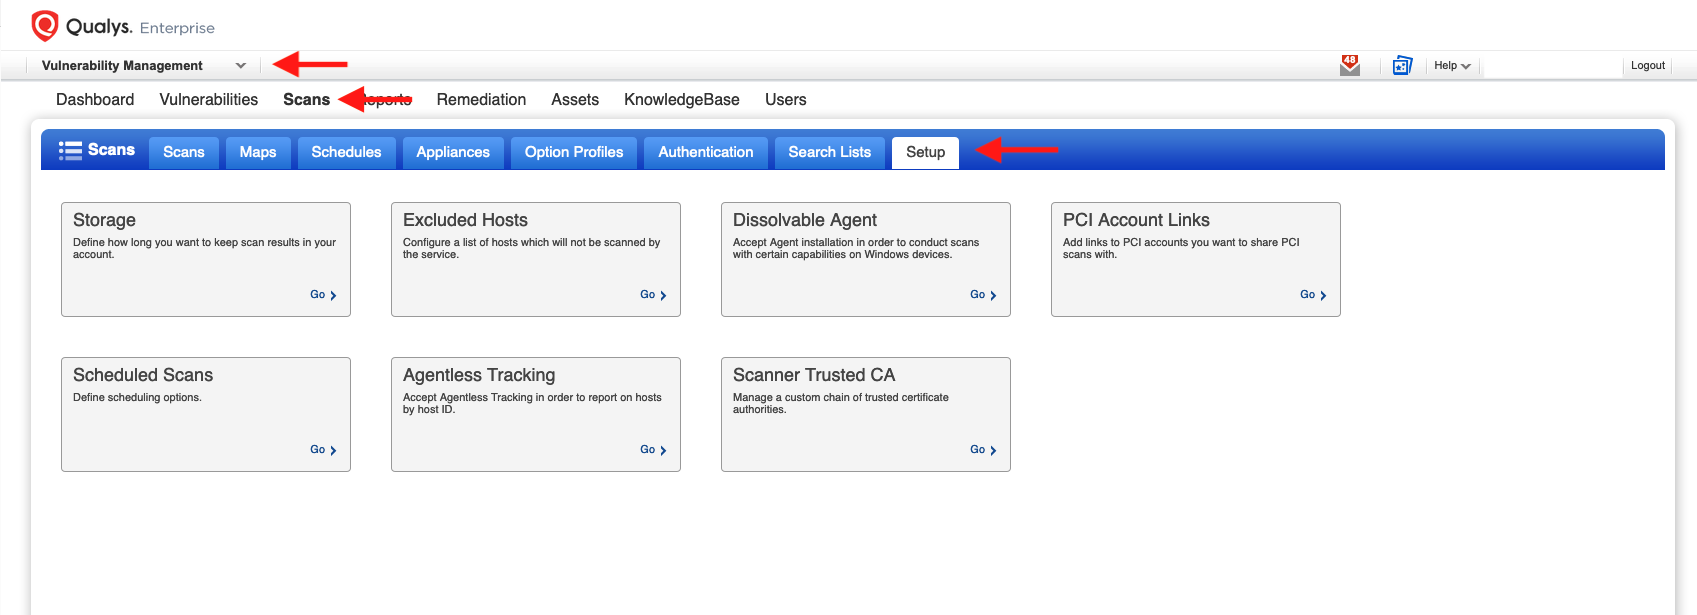Click Go arrow in Dissolvable Agent card
Image resolution: width=1697 pixels, height=615 pixels.
pos(983,295)
